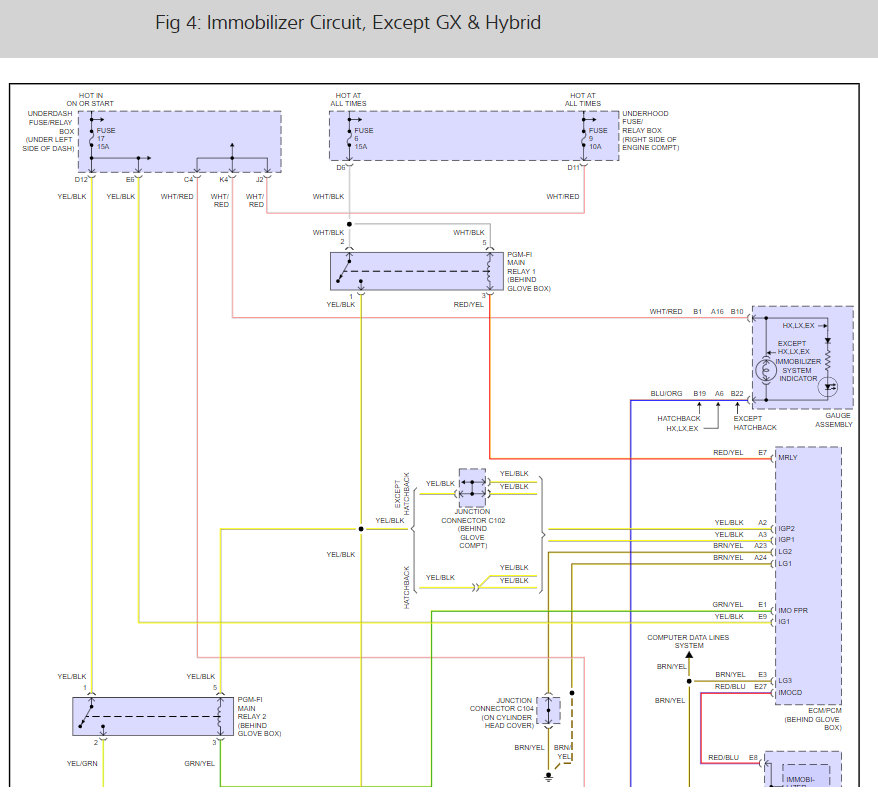878x794 pixels.
Task: Click the Junction Connector C102 symbol
Action: [471, 487]
